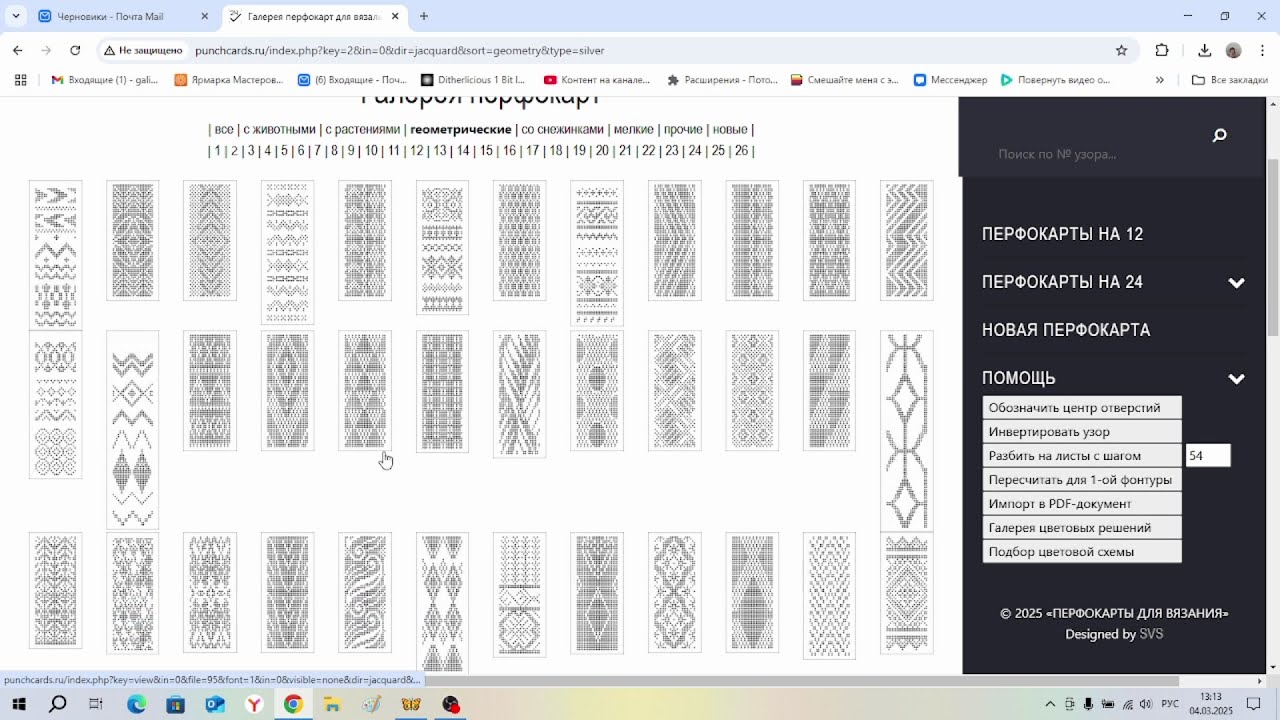The width and height of the screenshot is (1280, 720).
Task: Click the search magnifier icon in sidebar
Action: click(1219, 136)
